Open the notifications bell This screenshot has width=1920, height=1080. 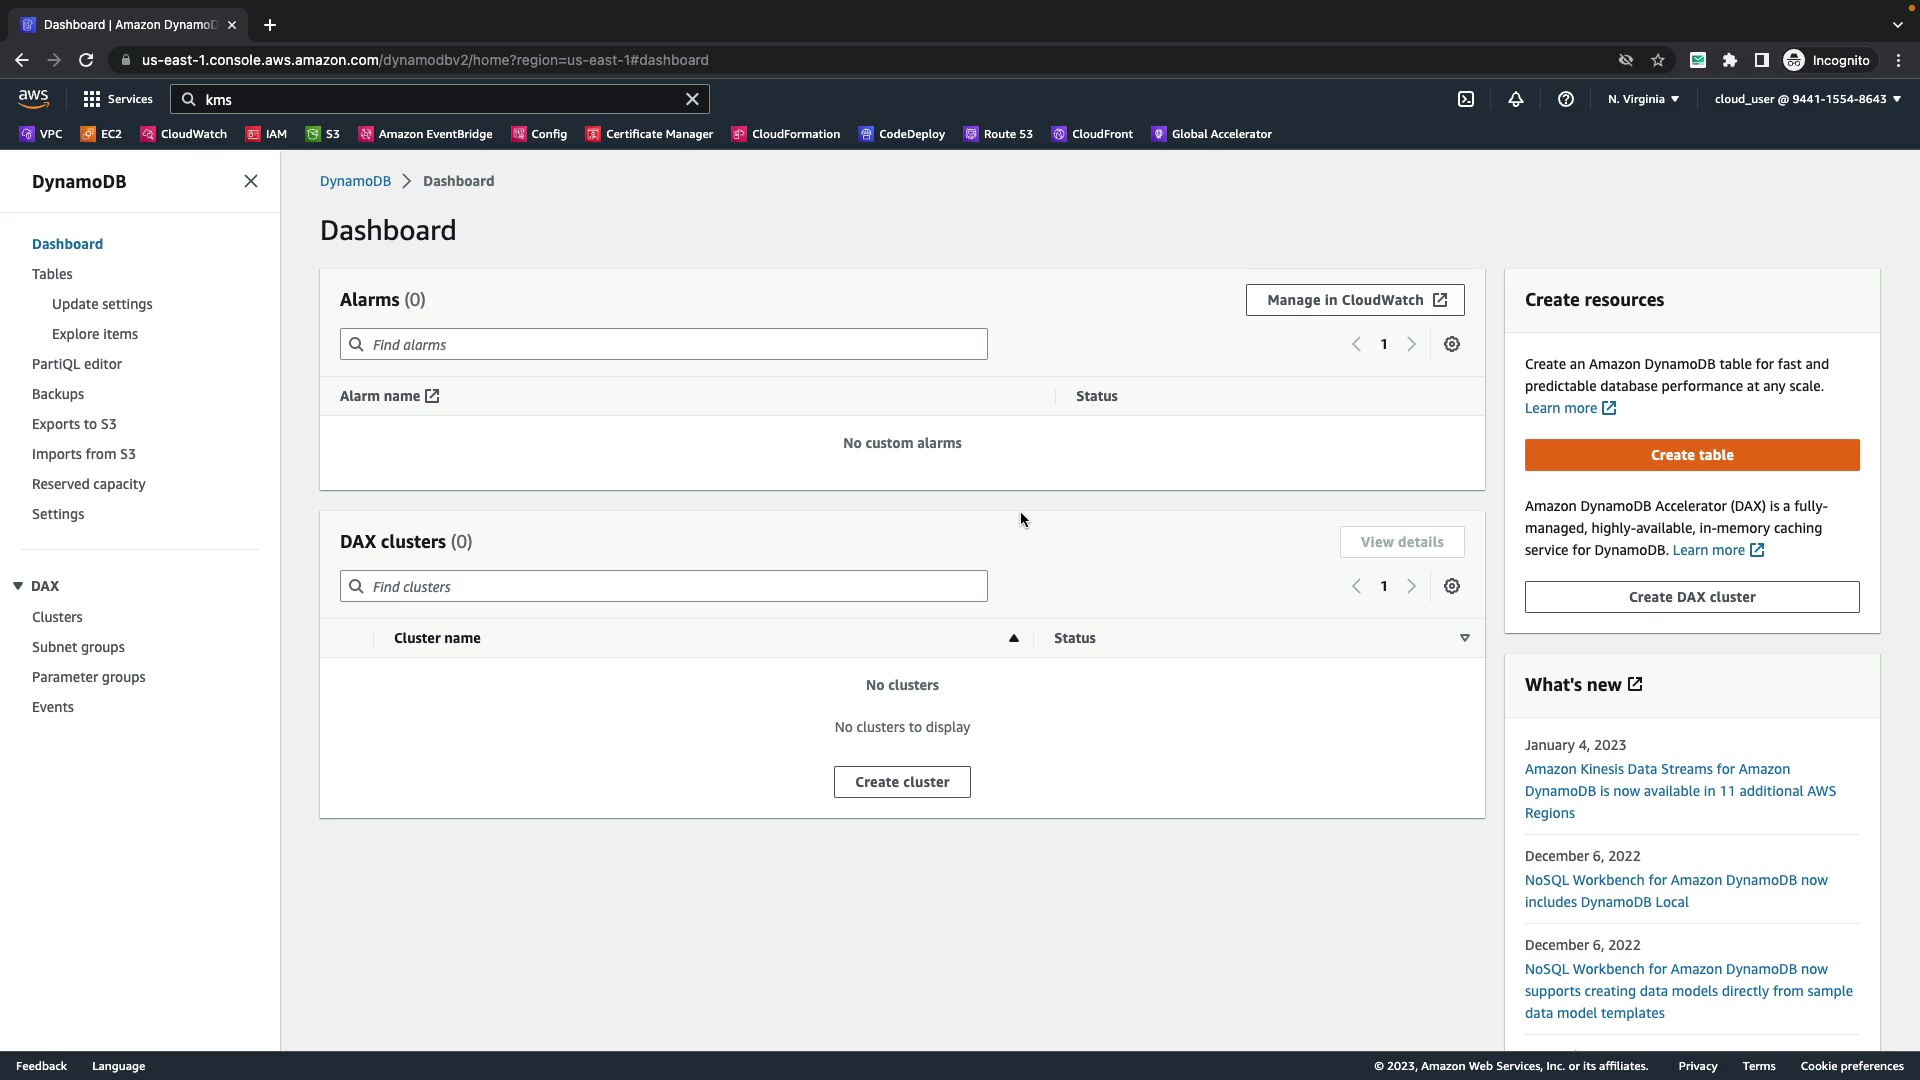pyautogui.click(x=1516, y=99)
